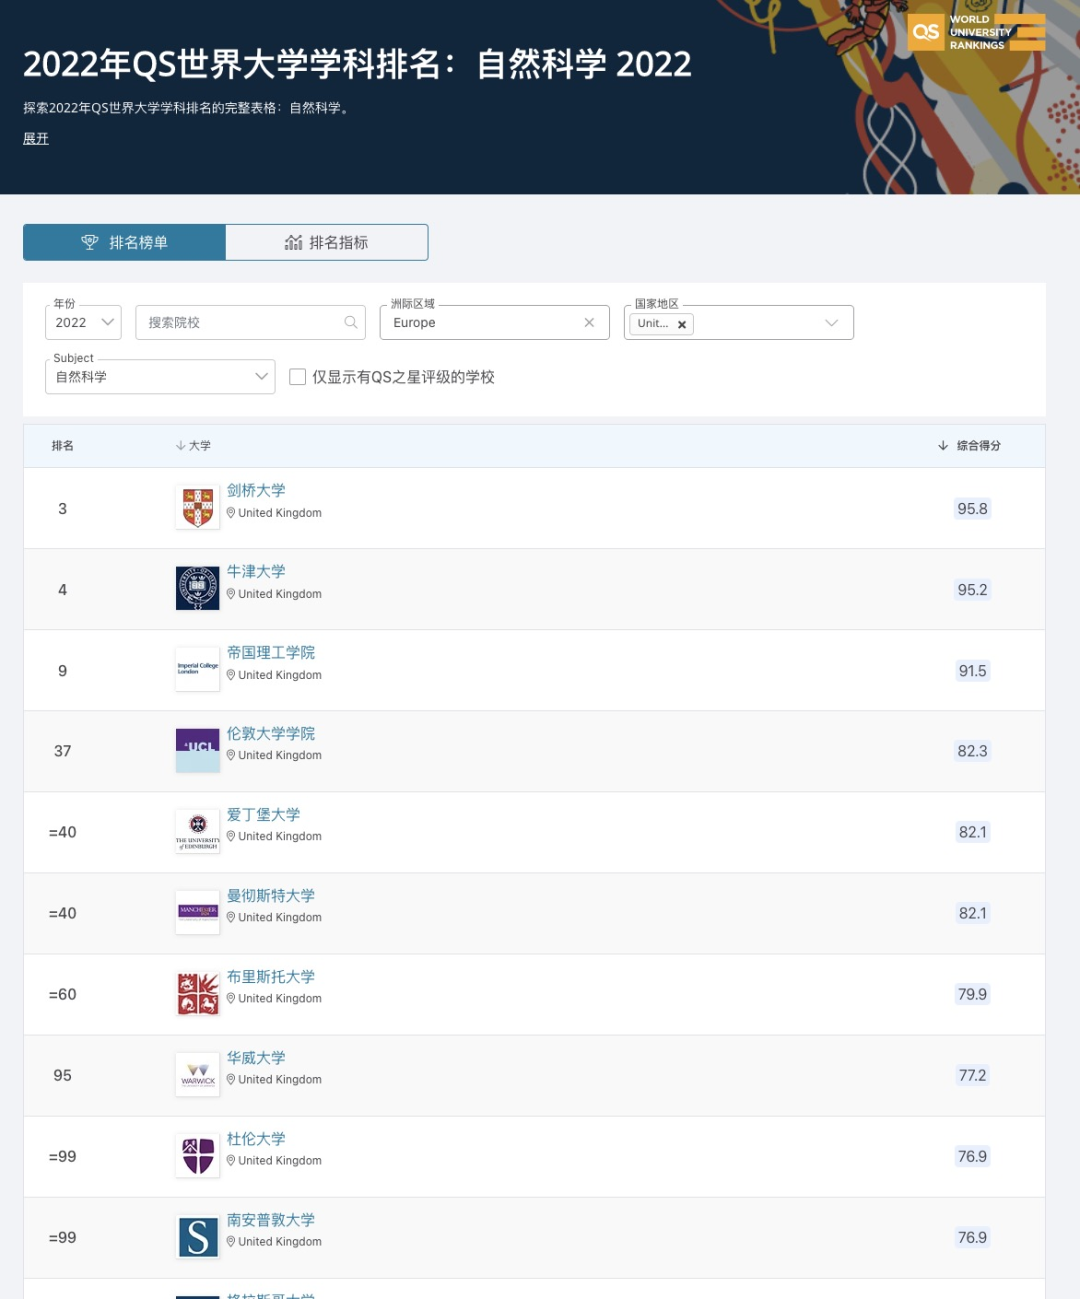Image resolution: width=1080 pixels, height=1299 pixels.
Task: Click the search magnifier icon in 搜索院校
Action: click(x=351, y=322)
